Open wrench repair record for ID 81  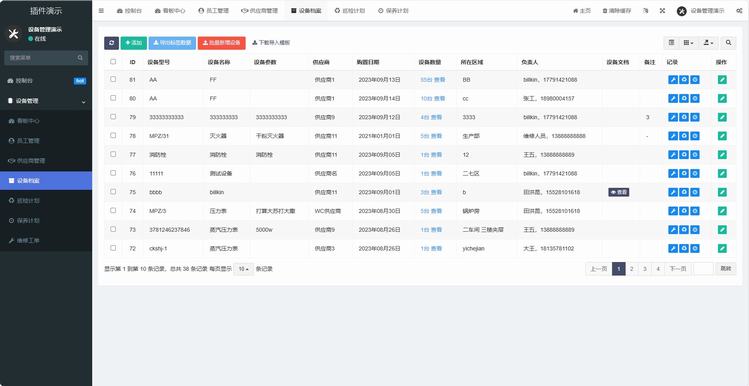pos(673,80)
